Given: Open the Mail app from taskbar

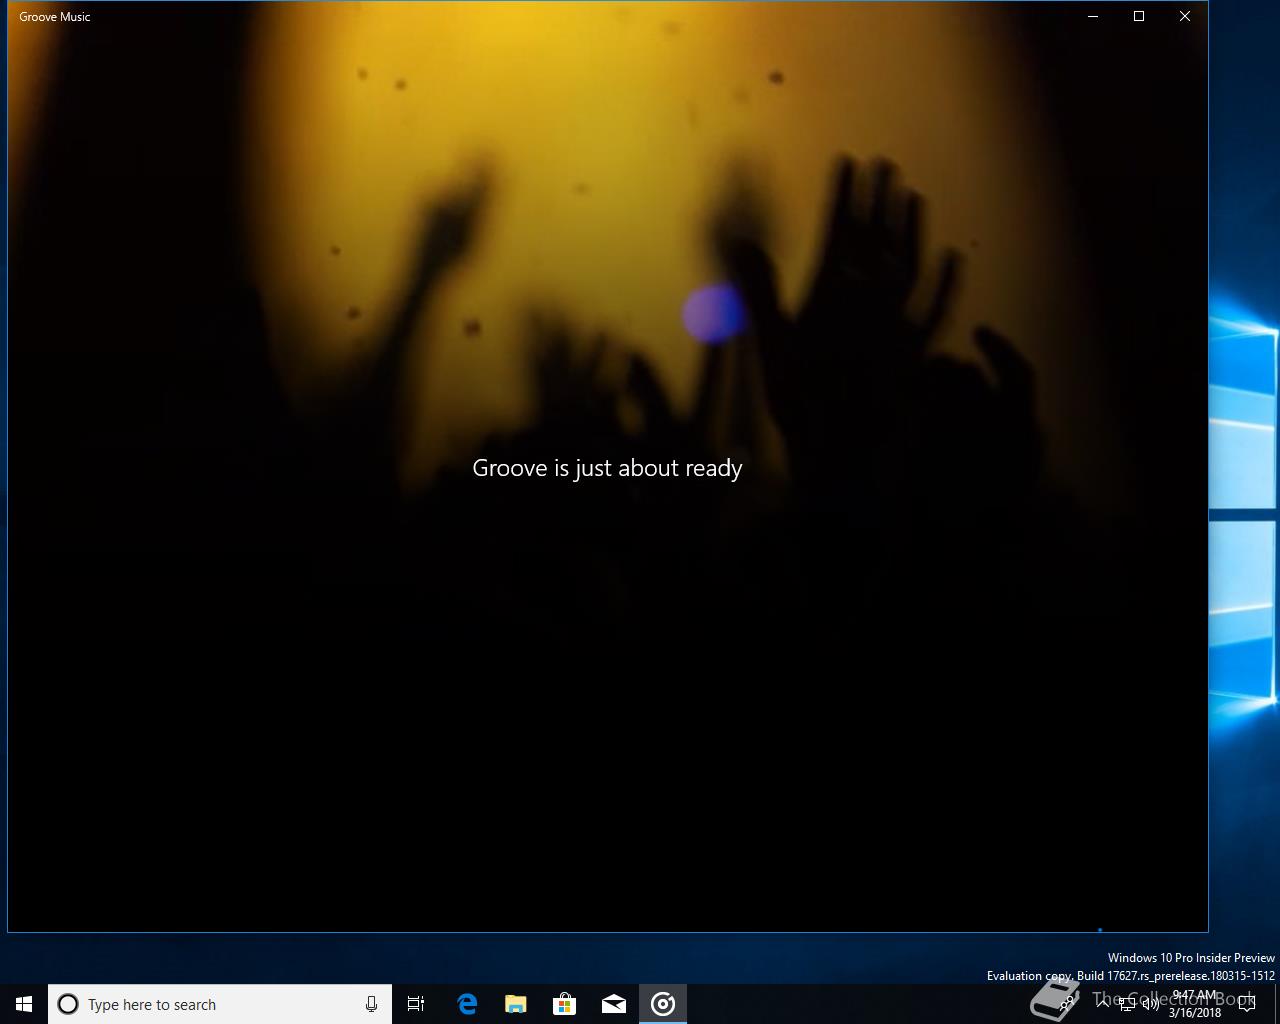Looking at the screenshot, I should point(613,1004).
